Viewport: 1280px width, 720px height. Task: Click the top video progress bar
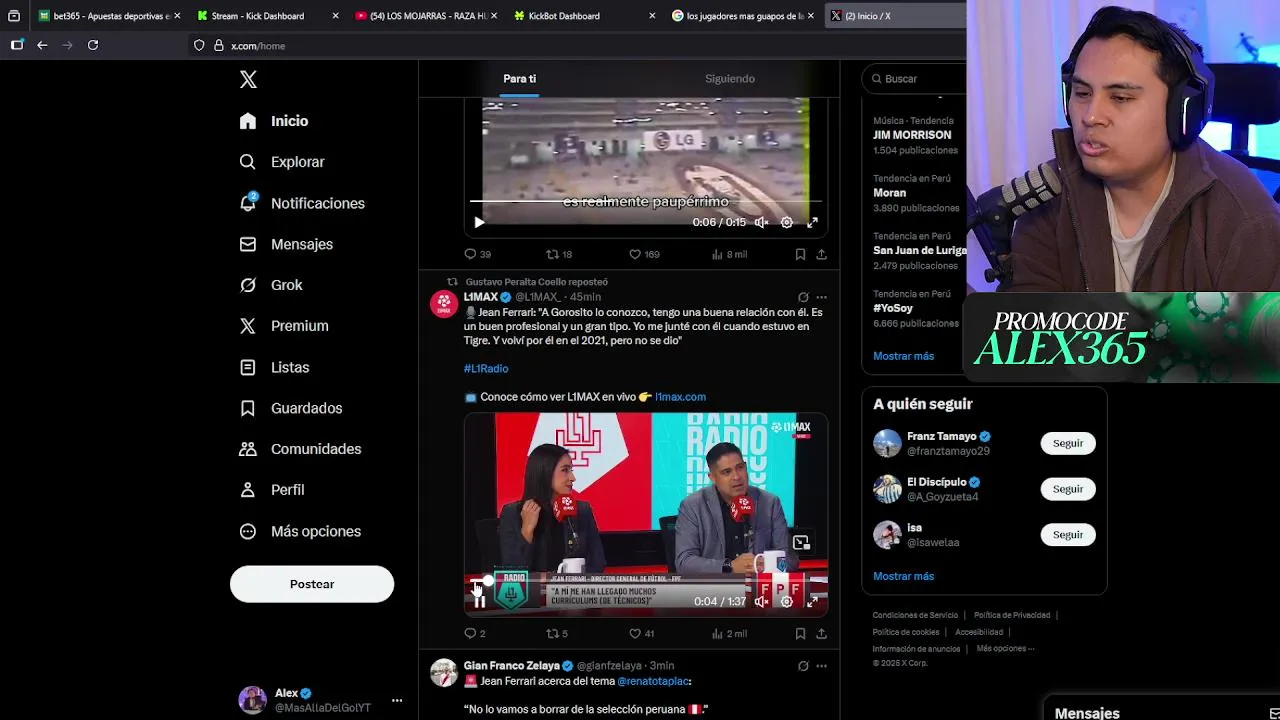pyautogui.click(x=646, y=201)
